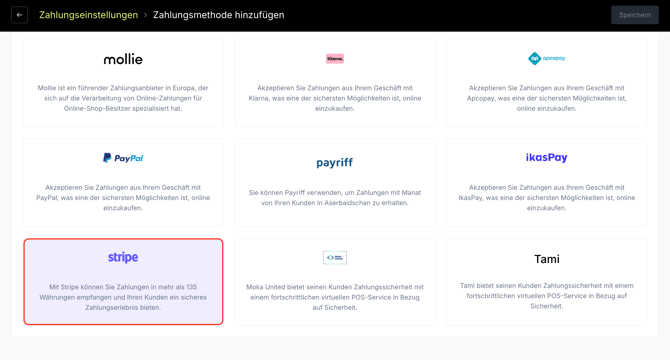
Task: Click the Klarna description text
Action: pyautogui.click(x=335, y=98)
